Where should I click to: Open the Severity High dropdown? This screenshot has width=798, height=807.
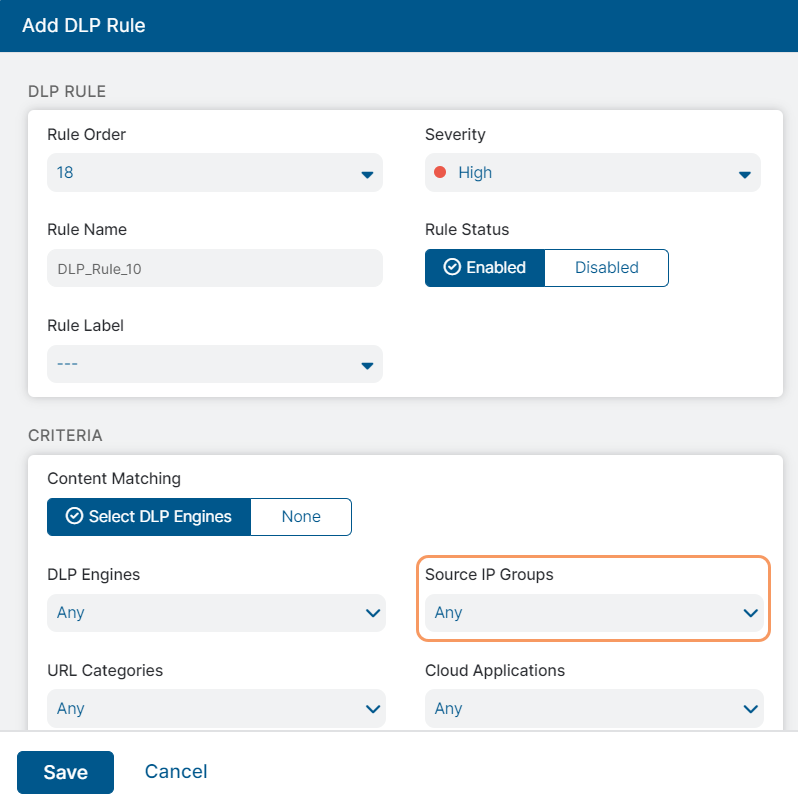(592, 172)
